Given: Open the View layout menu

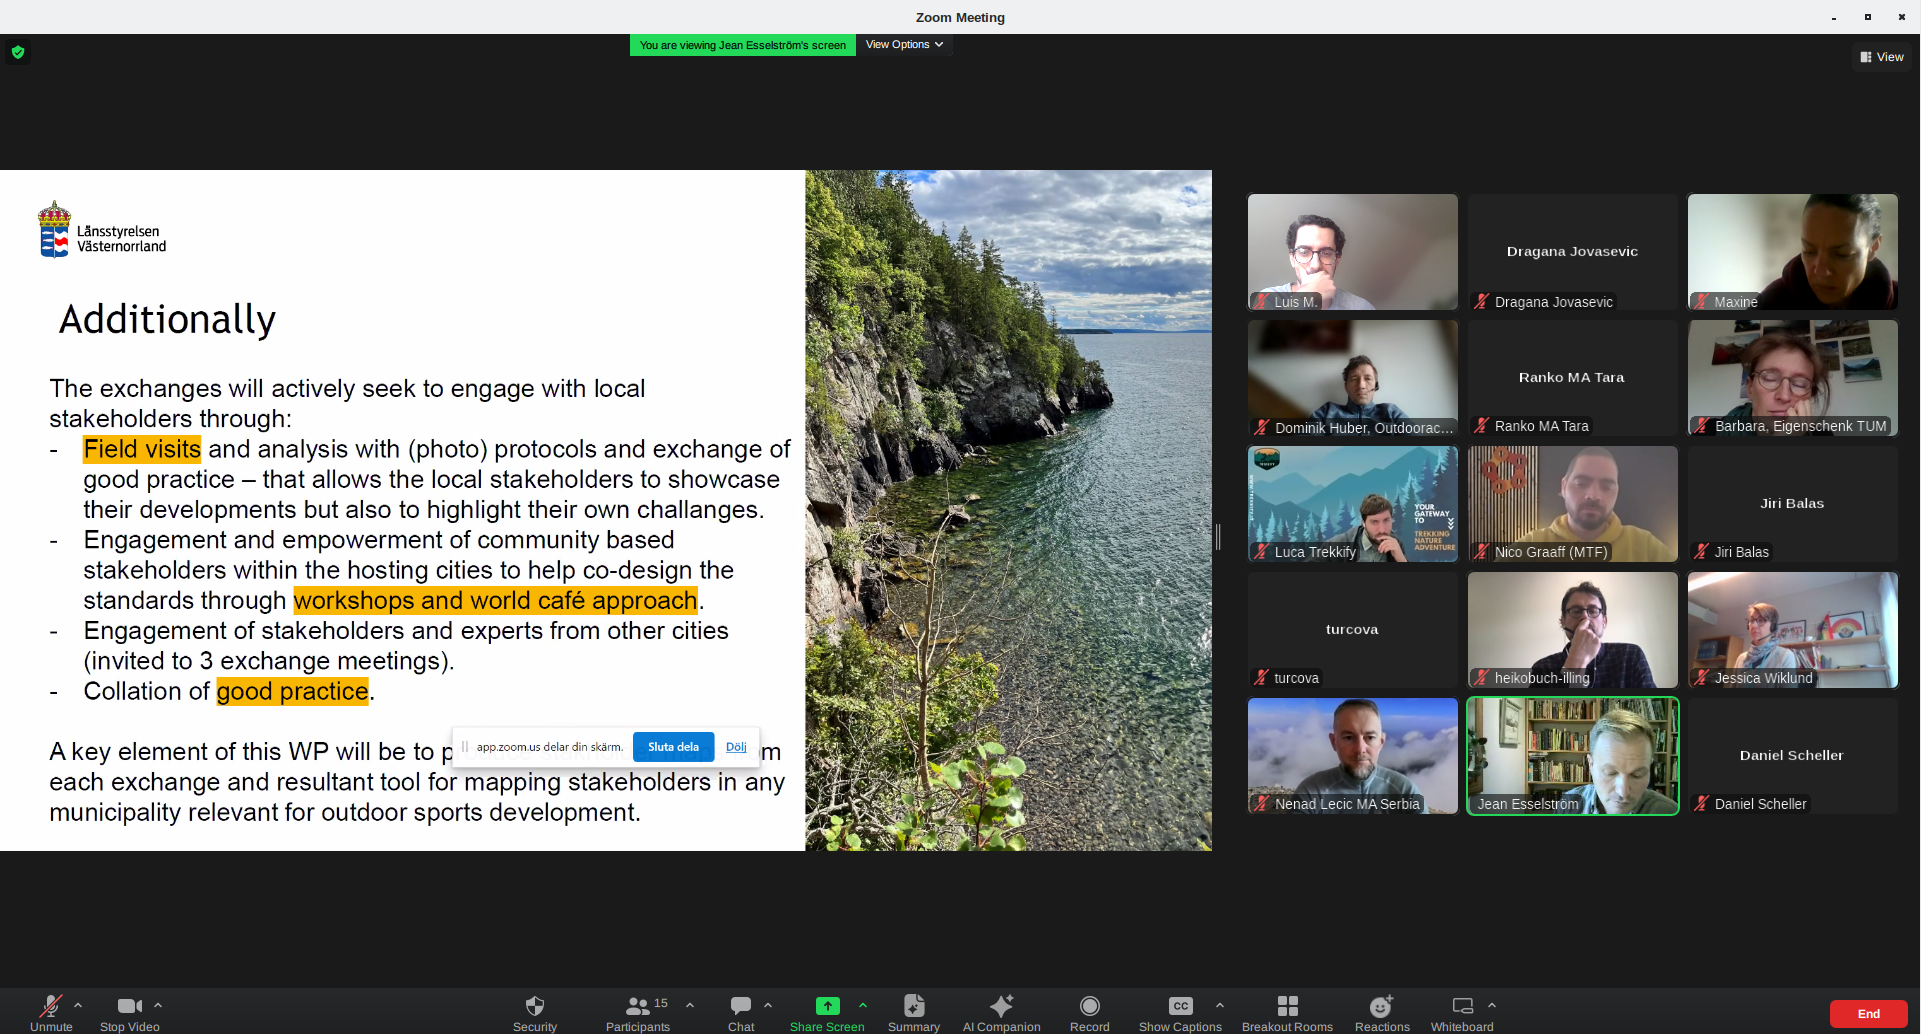Looking at the screenshot, I should (1882, 57).
